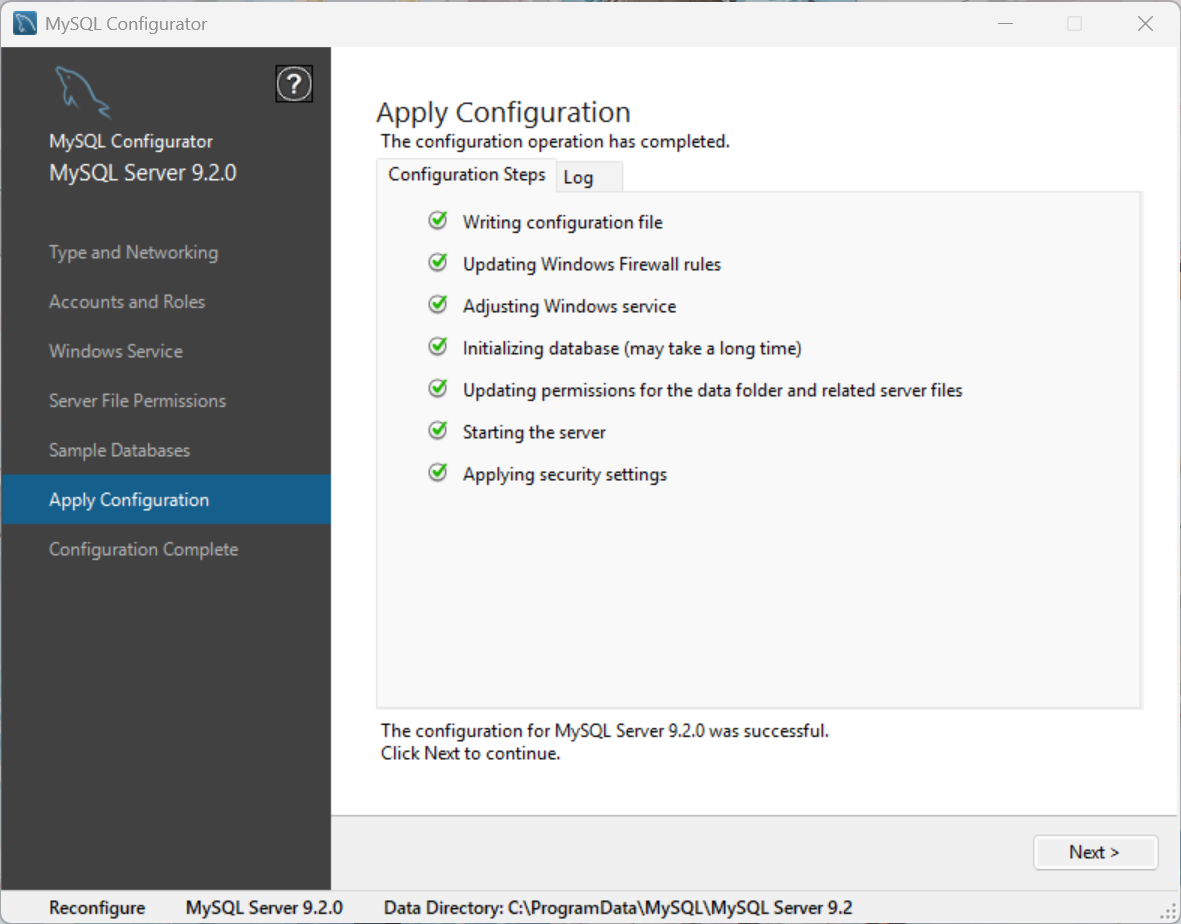Click the disabled maximize window button
The image size is (1181, 924).
(1075, 23)
